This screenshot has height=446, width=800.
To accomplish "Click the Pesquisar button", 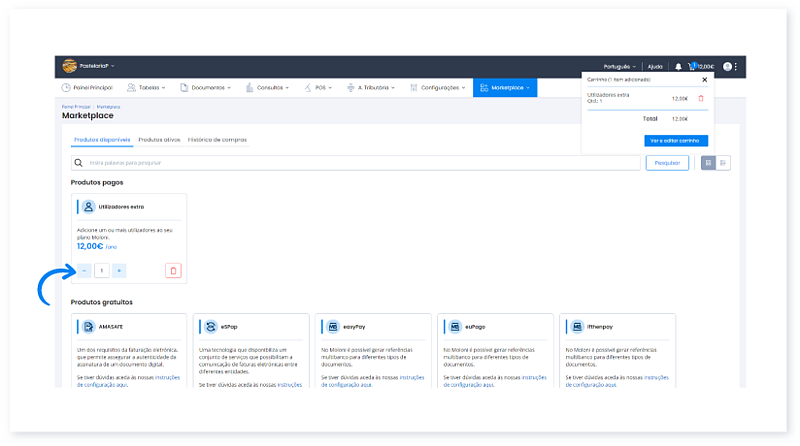I will (667, 163).
